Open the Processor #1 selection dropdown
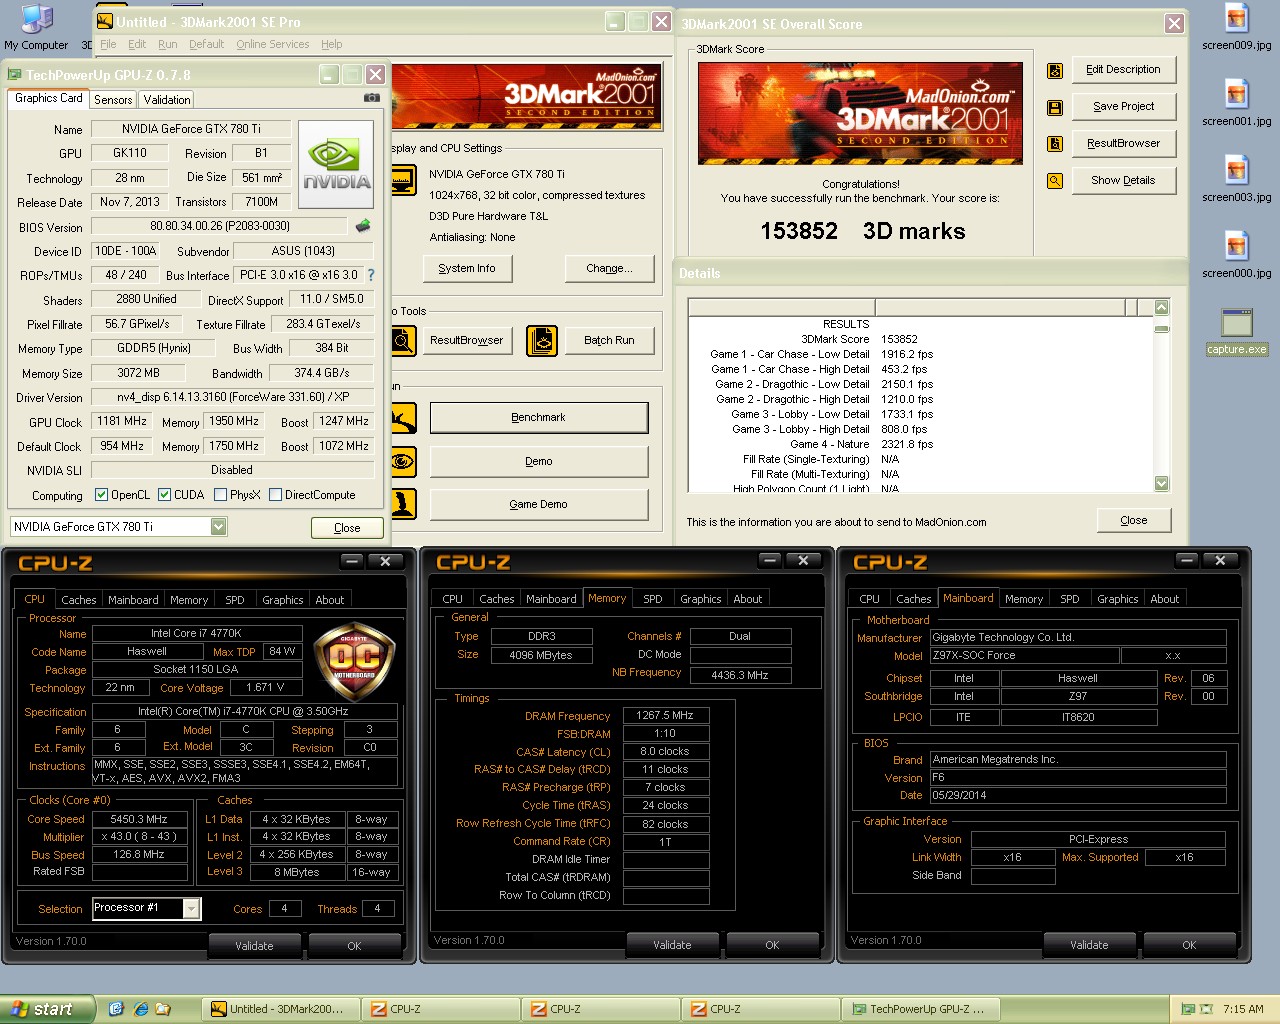Viewport: 1280px width, 1024px height. (191, 908)
